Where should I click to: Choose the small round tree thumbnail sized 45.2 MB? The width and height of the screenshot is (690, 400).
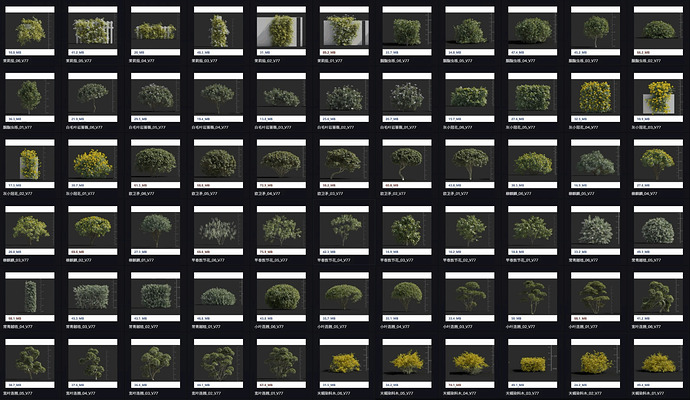pos(595,31)
